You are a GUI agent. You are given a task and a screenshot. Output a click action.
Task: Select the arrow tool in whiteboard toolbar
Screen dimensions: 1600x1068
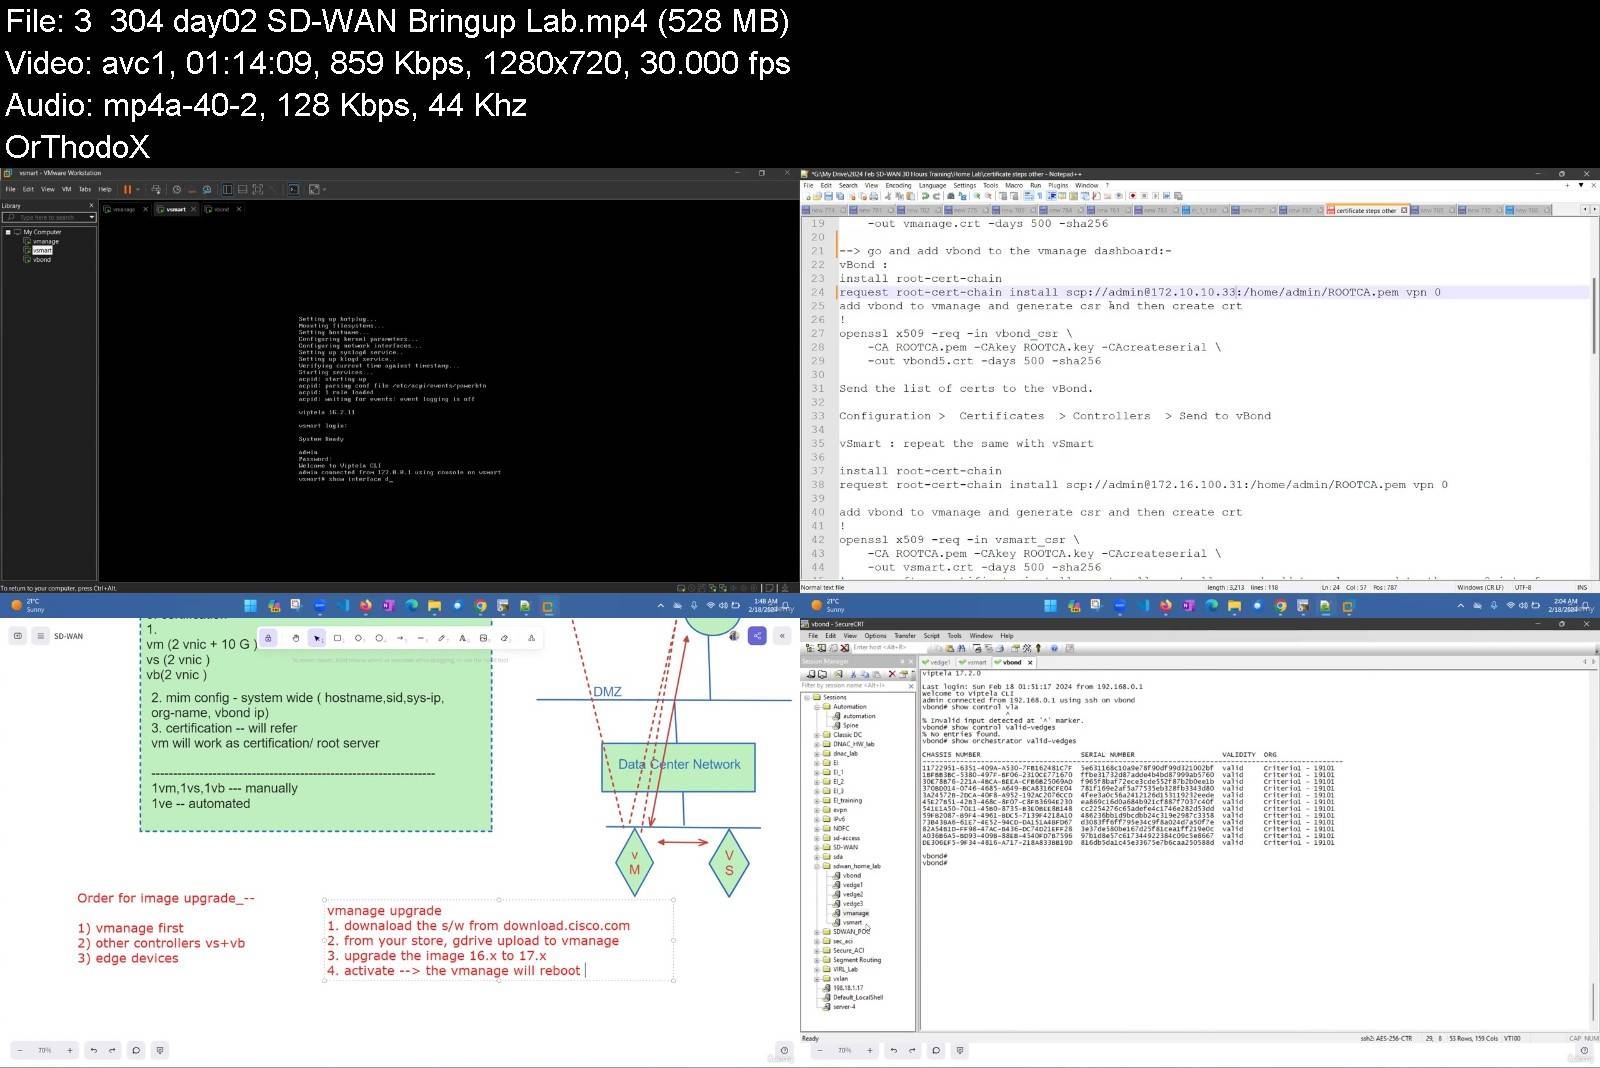point(400,638)
